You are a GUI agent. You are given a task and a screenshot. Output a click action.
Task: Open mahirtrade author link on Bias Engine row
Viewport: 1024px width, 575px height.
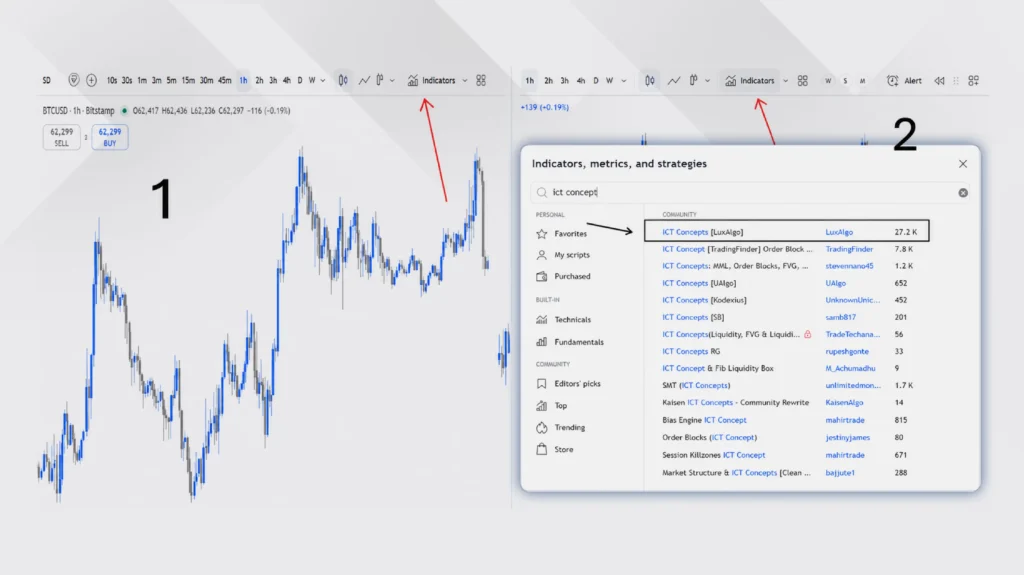[x=845, y=420]
